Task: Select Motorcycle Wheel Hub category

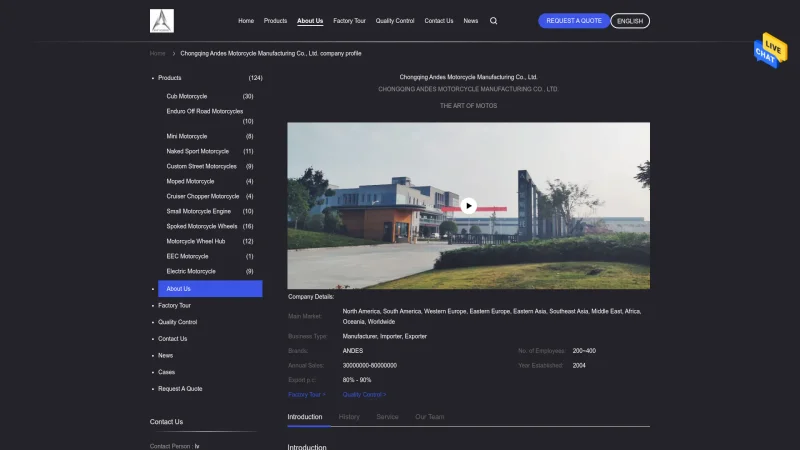Action: (195, 241)
